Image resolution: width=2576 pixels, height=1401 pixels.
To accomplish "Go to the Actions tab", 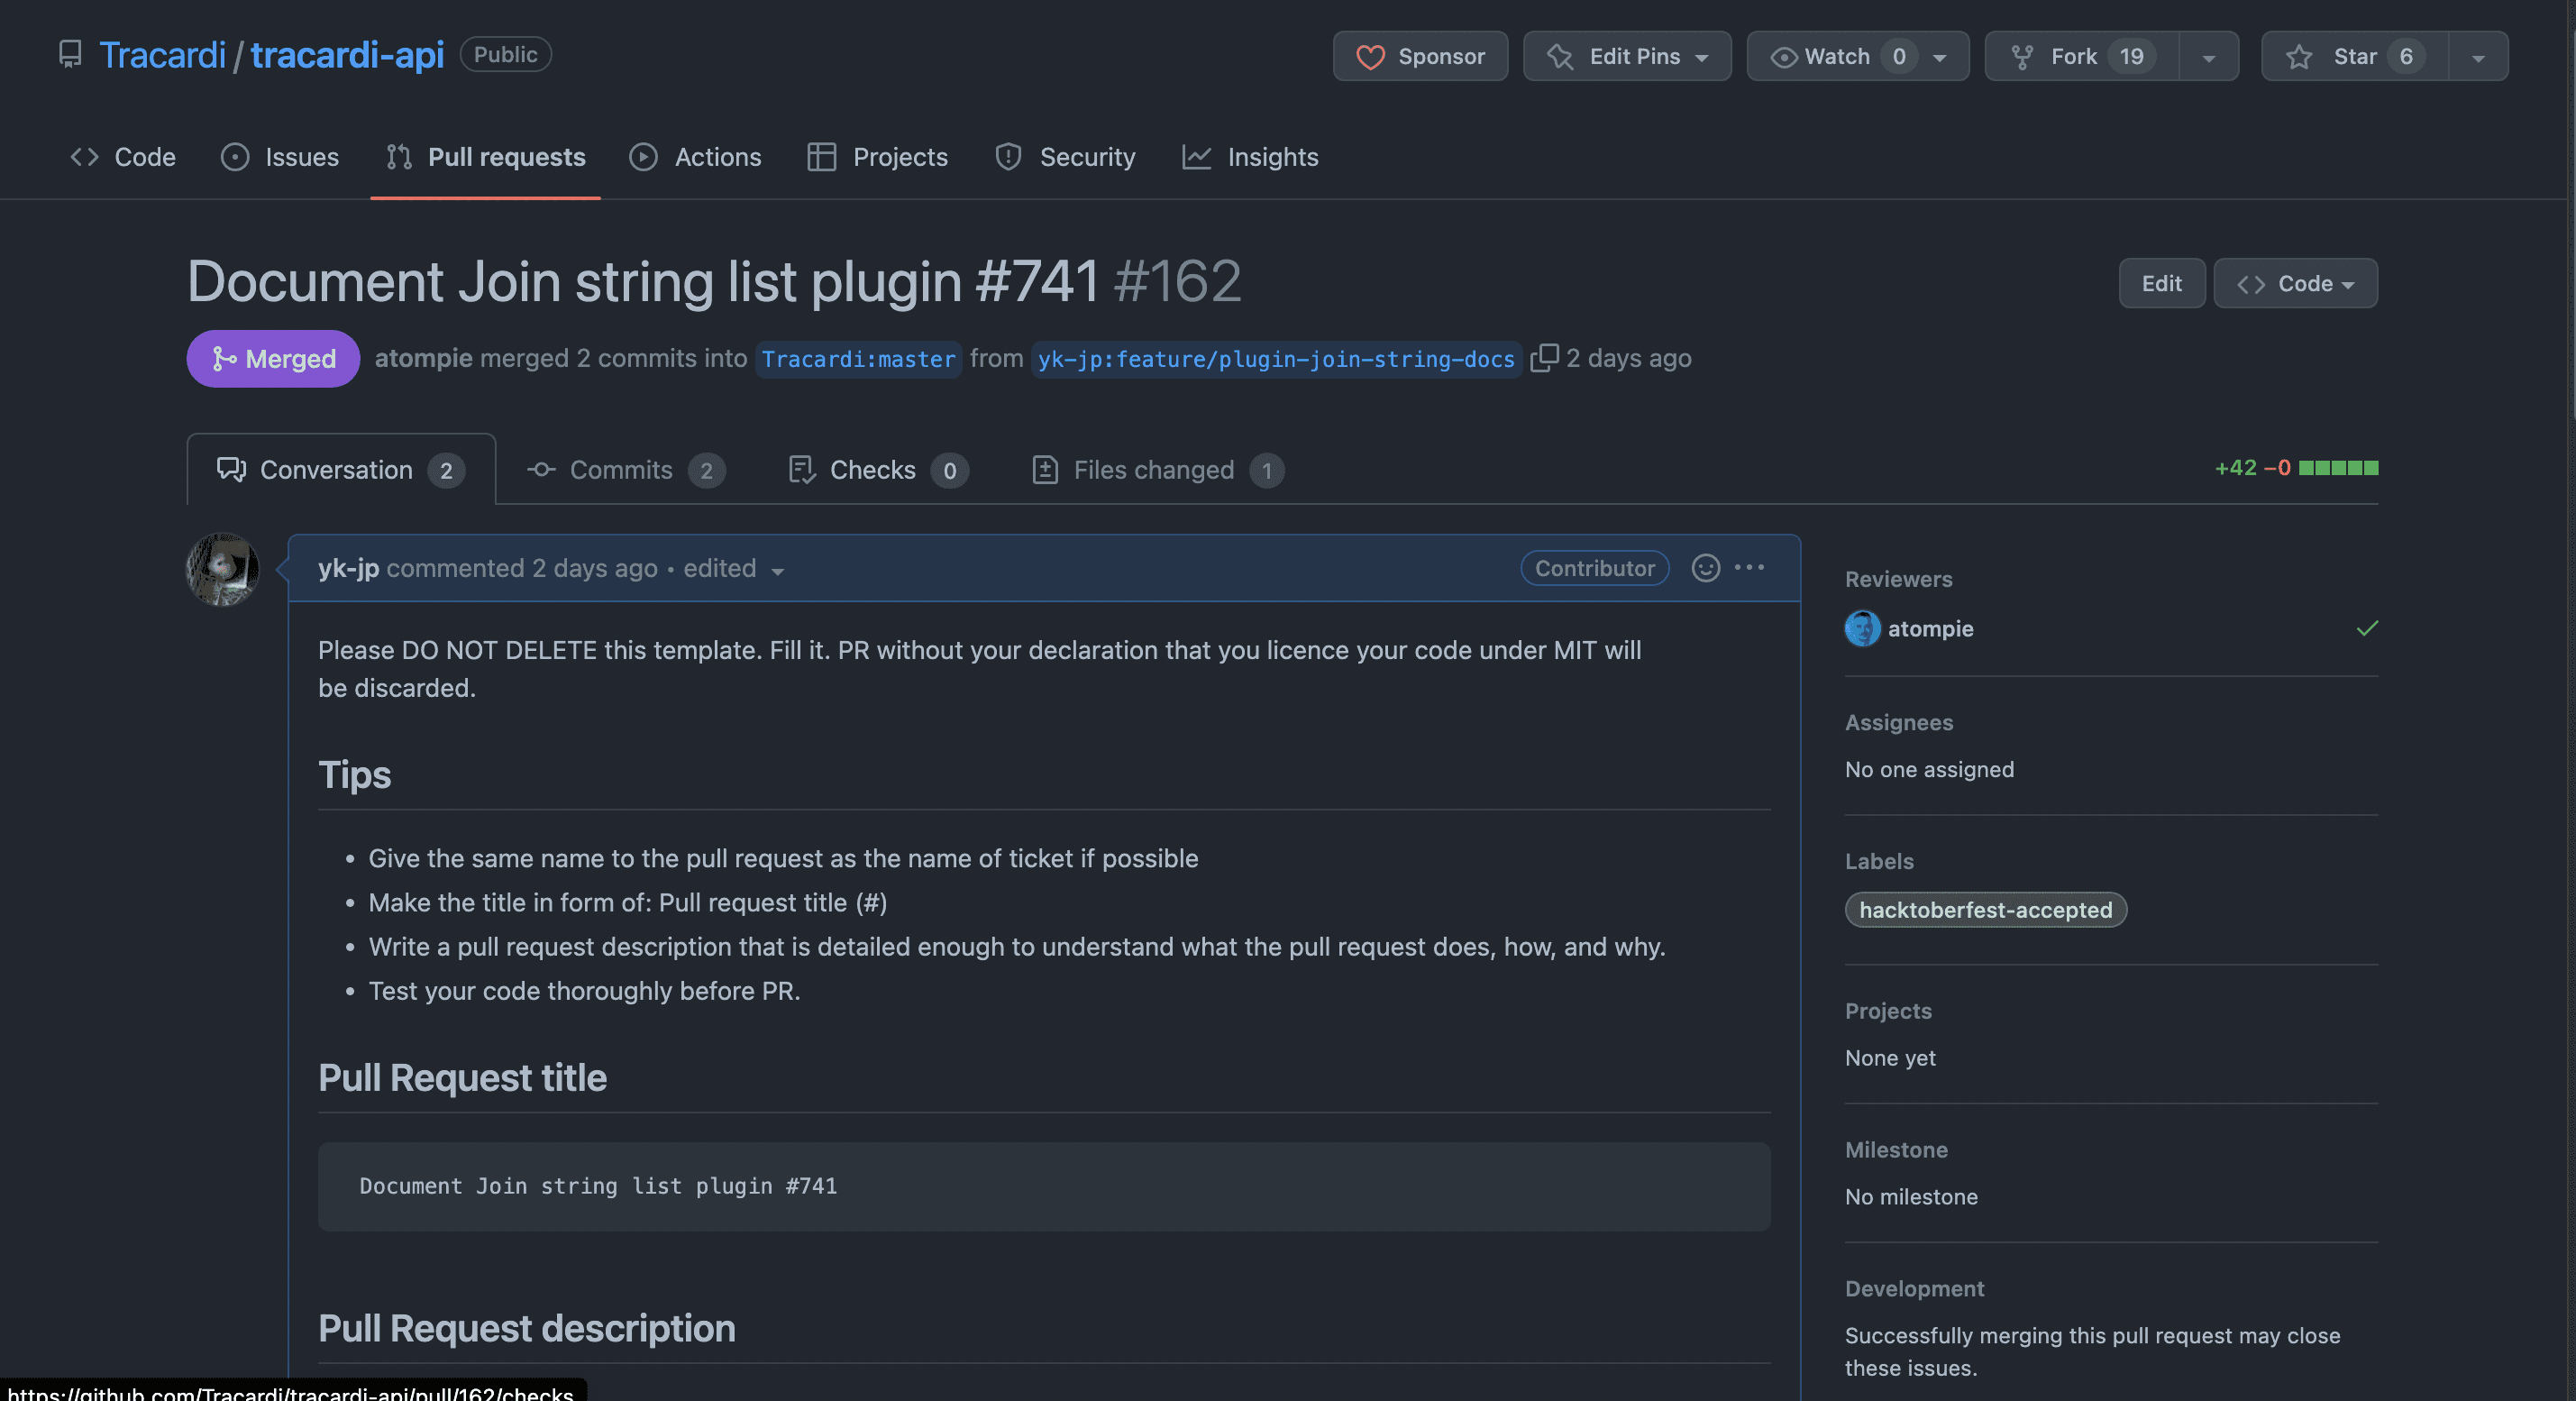I will [x=695, y=157].
